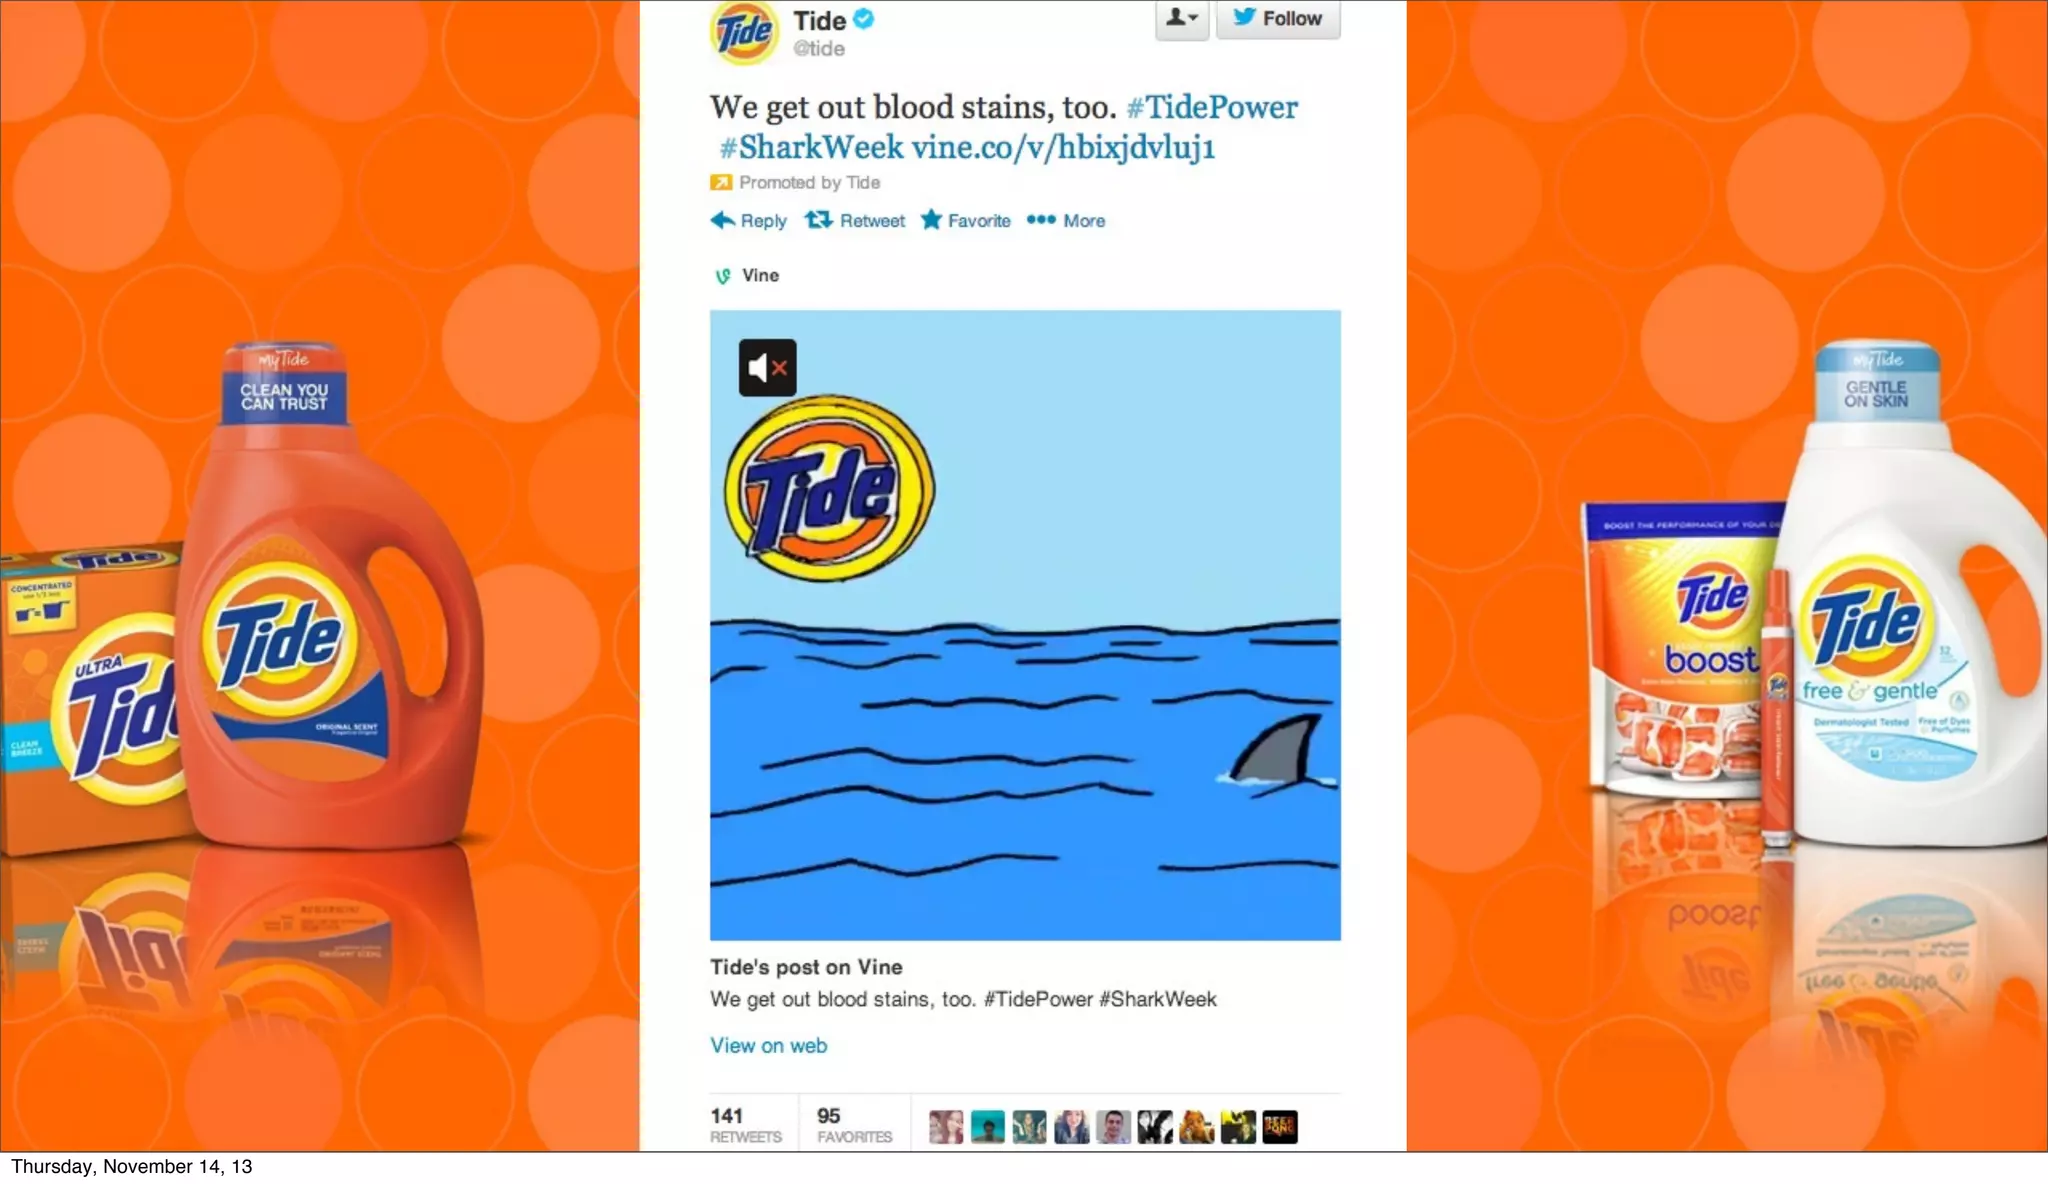This screenshot has height=1184, width=2048.
Task: Retweet this Tide tweet
Action: 855,220
